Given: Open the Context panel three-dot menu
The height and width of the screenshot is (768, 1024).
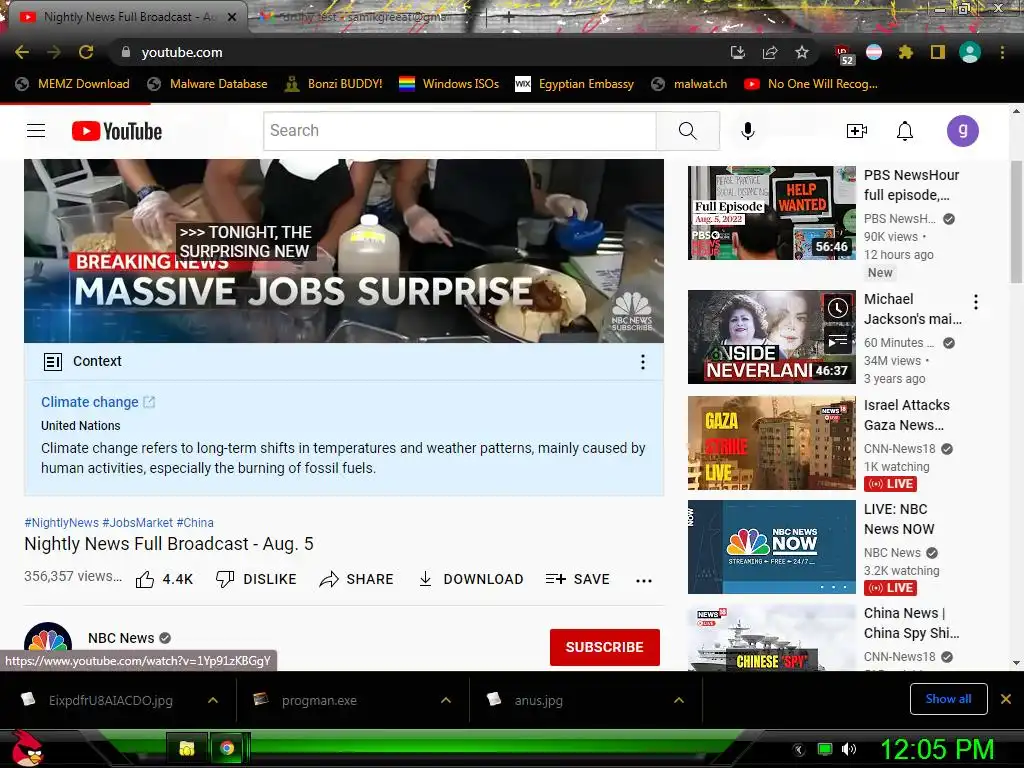Looking at the screenshot, I should pos(643,362).
